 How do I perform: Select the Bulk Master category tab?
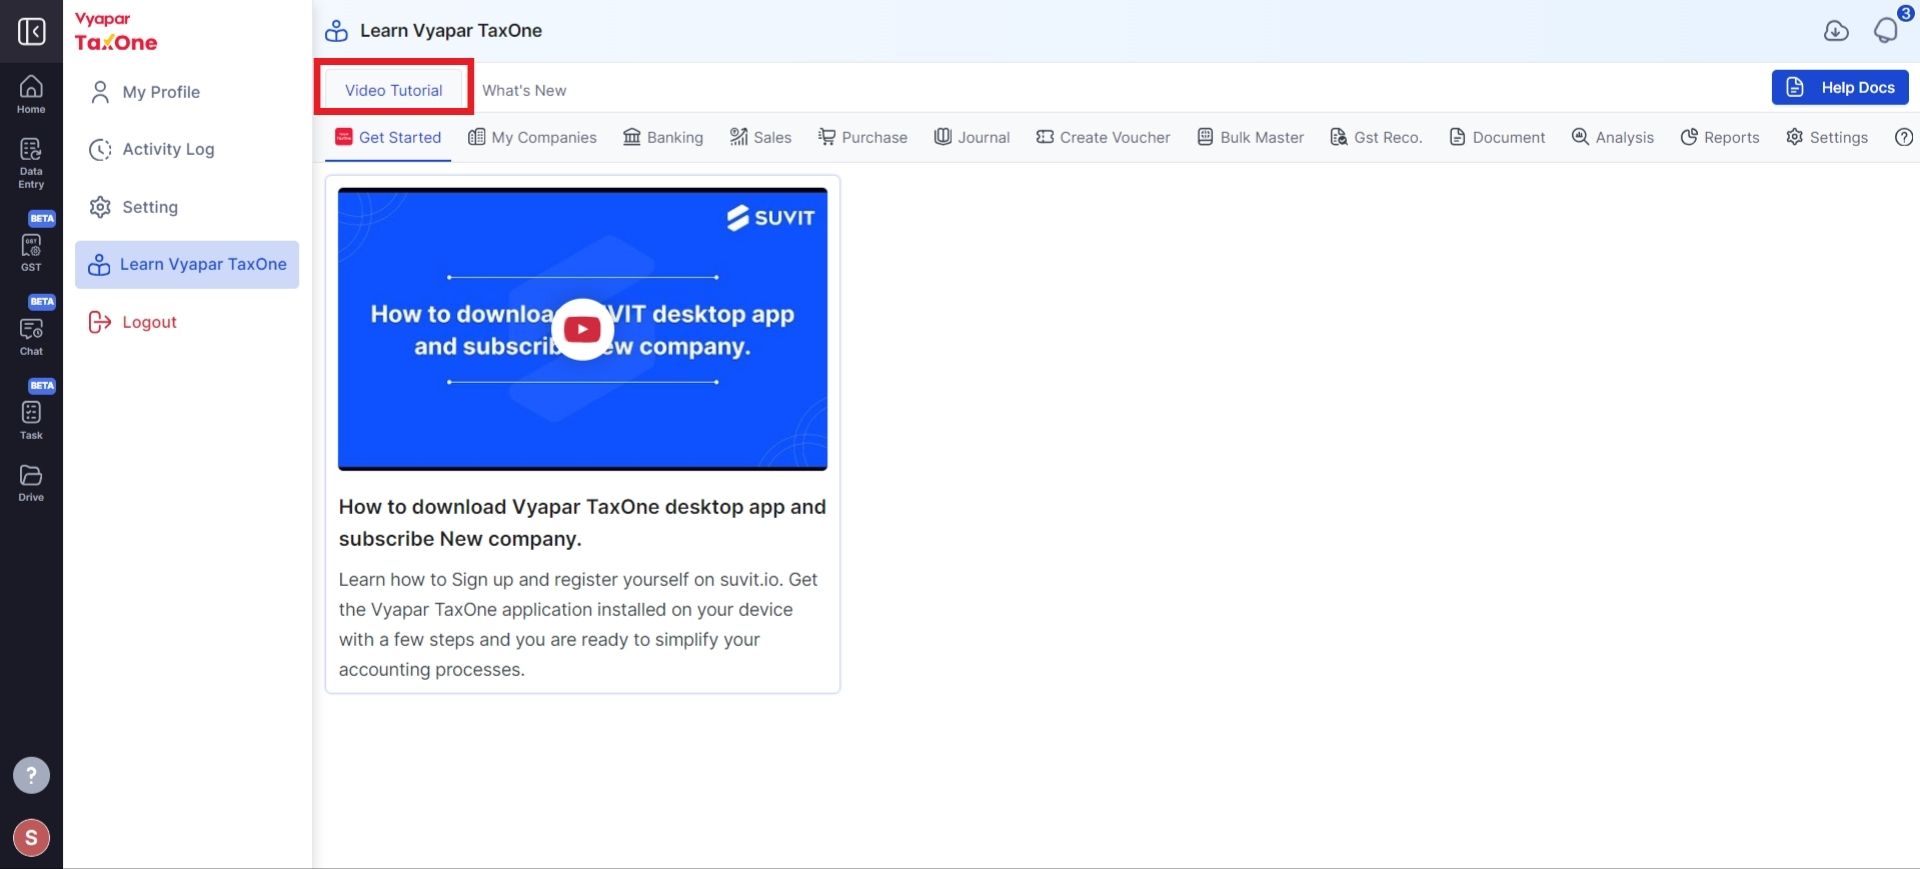tap(1251, 137)
